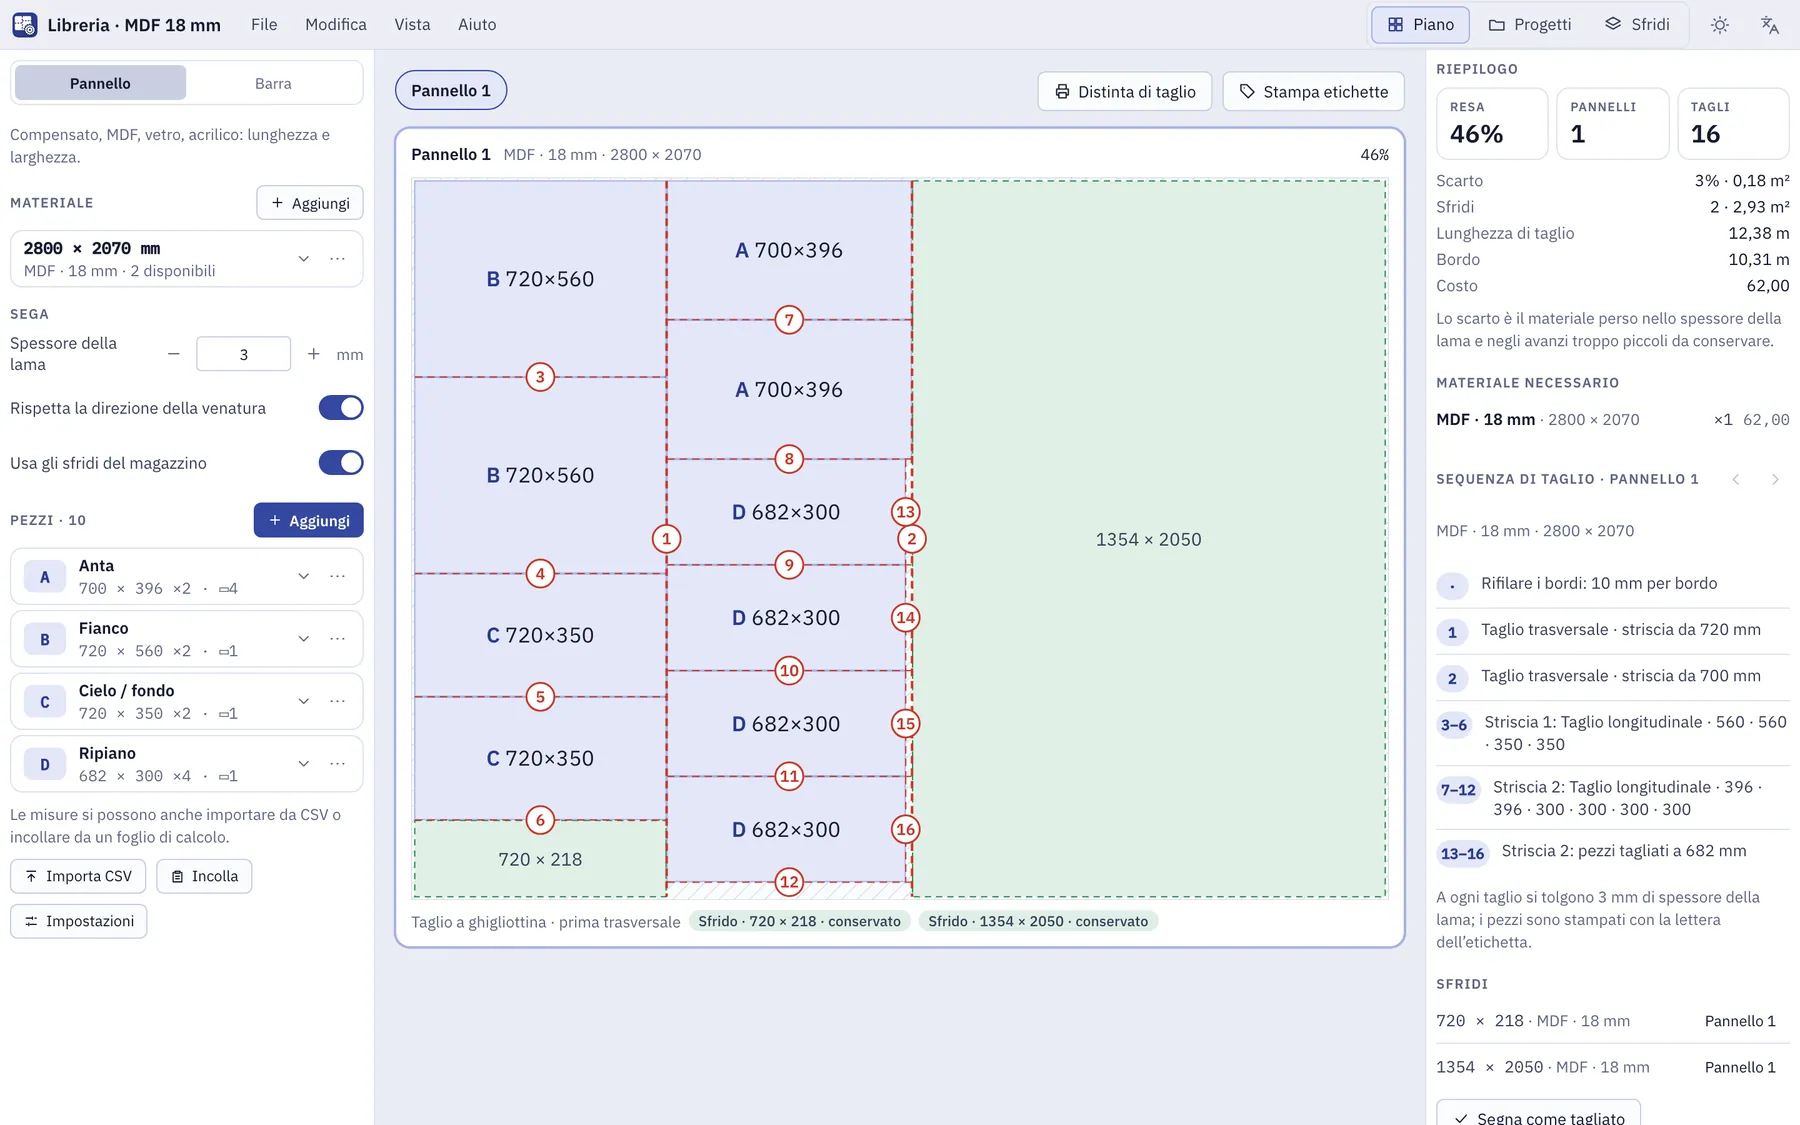Open the language translate icon
The width and height of the screenshot is (1800, 1125).
1769,25
